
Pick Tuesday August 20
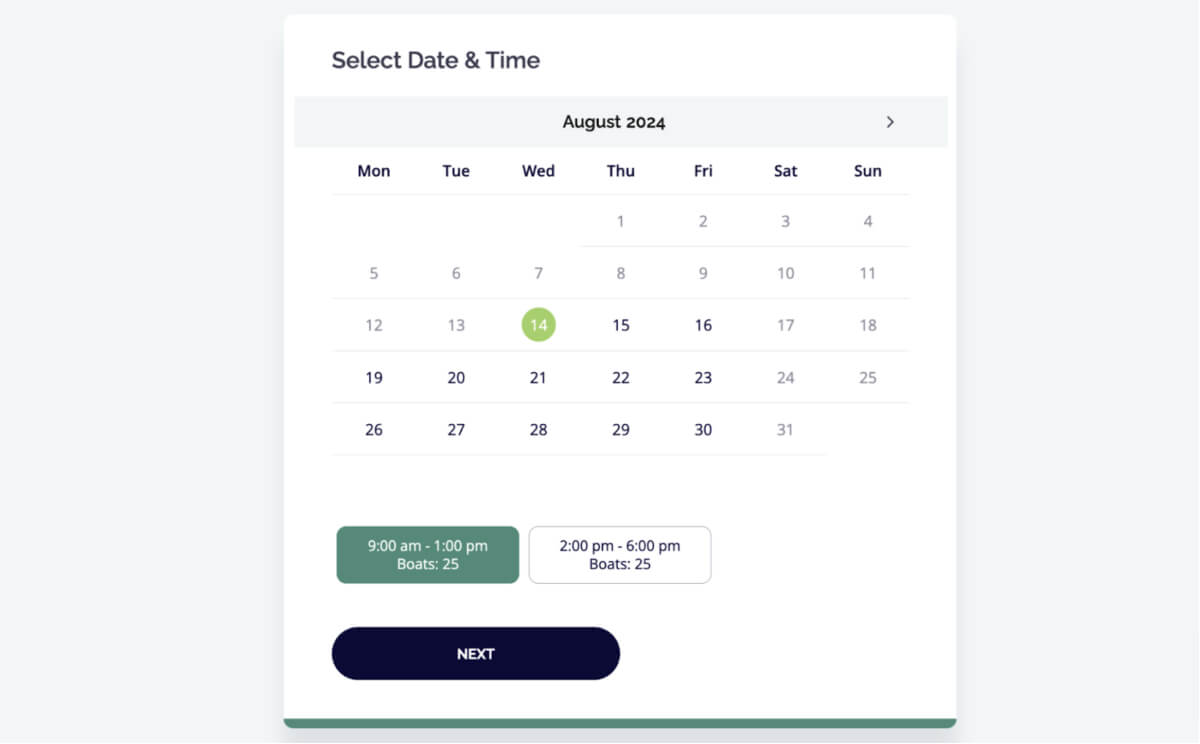click(456, 377)
